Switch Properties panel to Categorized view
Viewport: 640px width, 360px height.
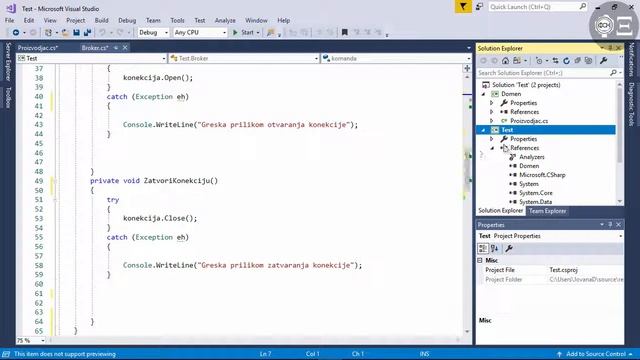coord(483,248)
